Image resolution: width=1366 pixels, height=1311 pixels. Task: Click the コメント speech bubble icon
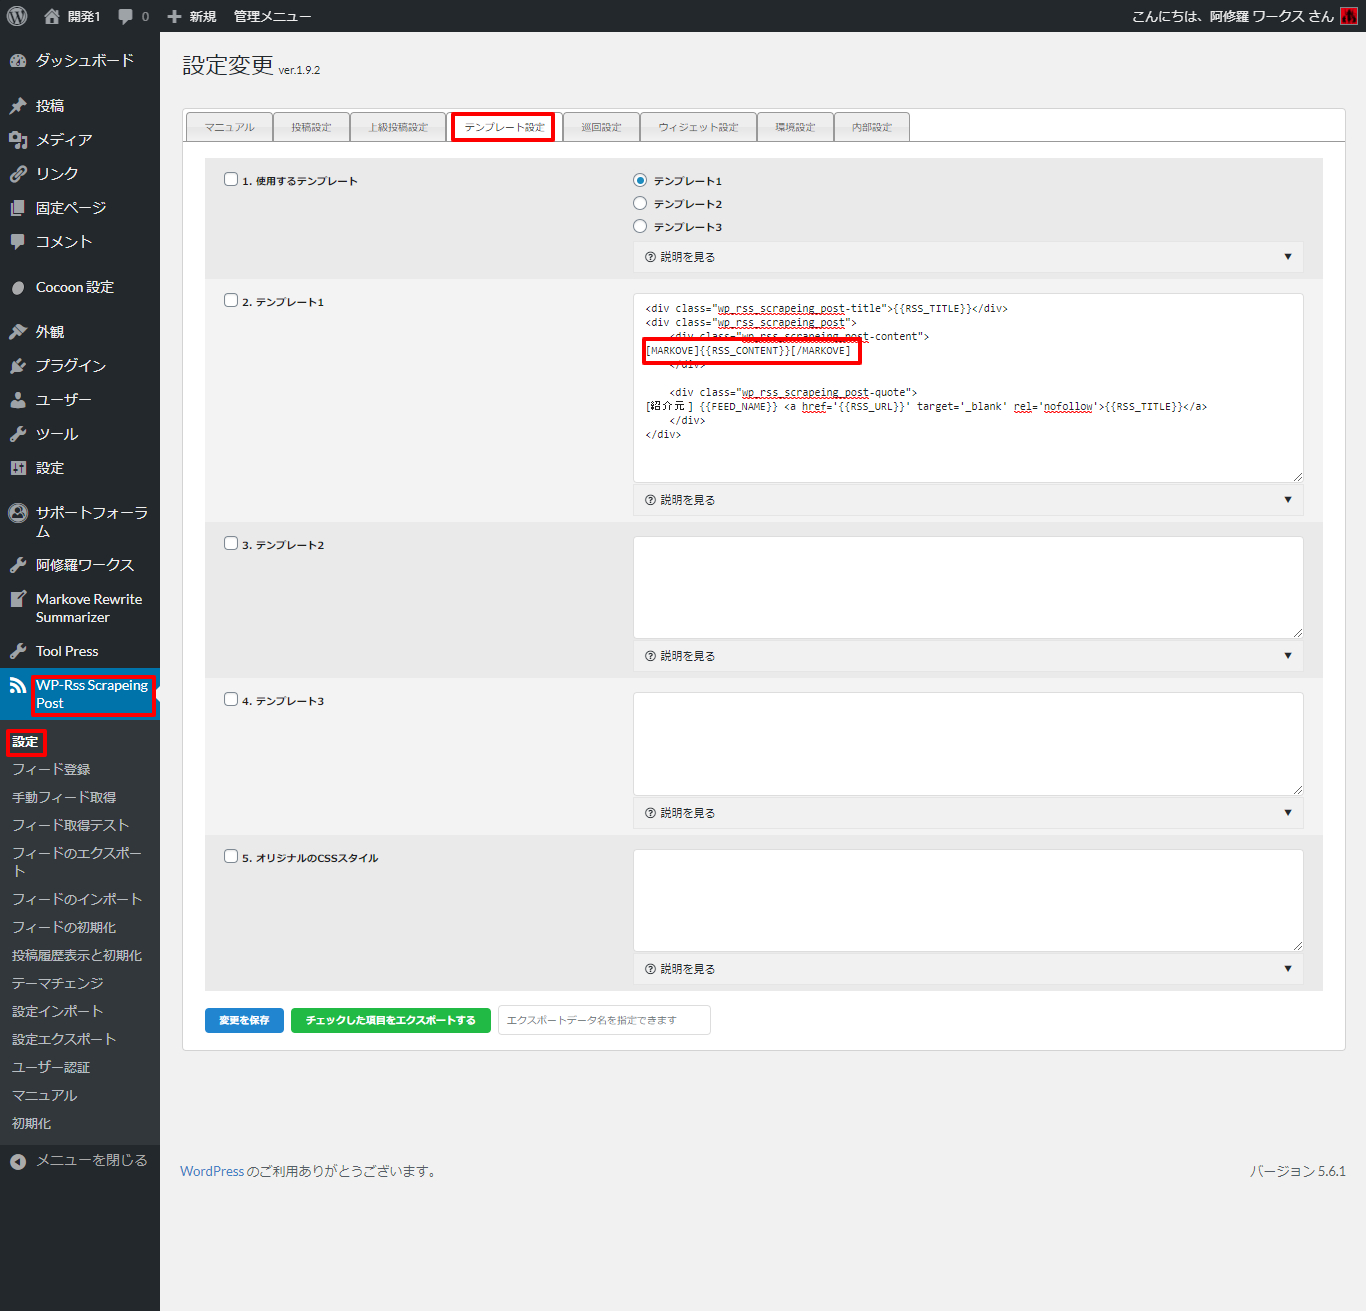click(18, 242)
